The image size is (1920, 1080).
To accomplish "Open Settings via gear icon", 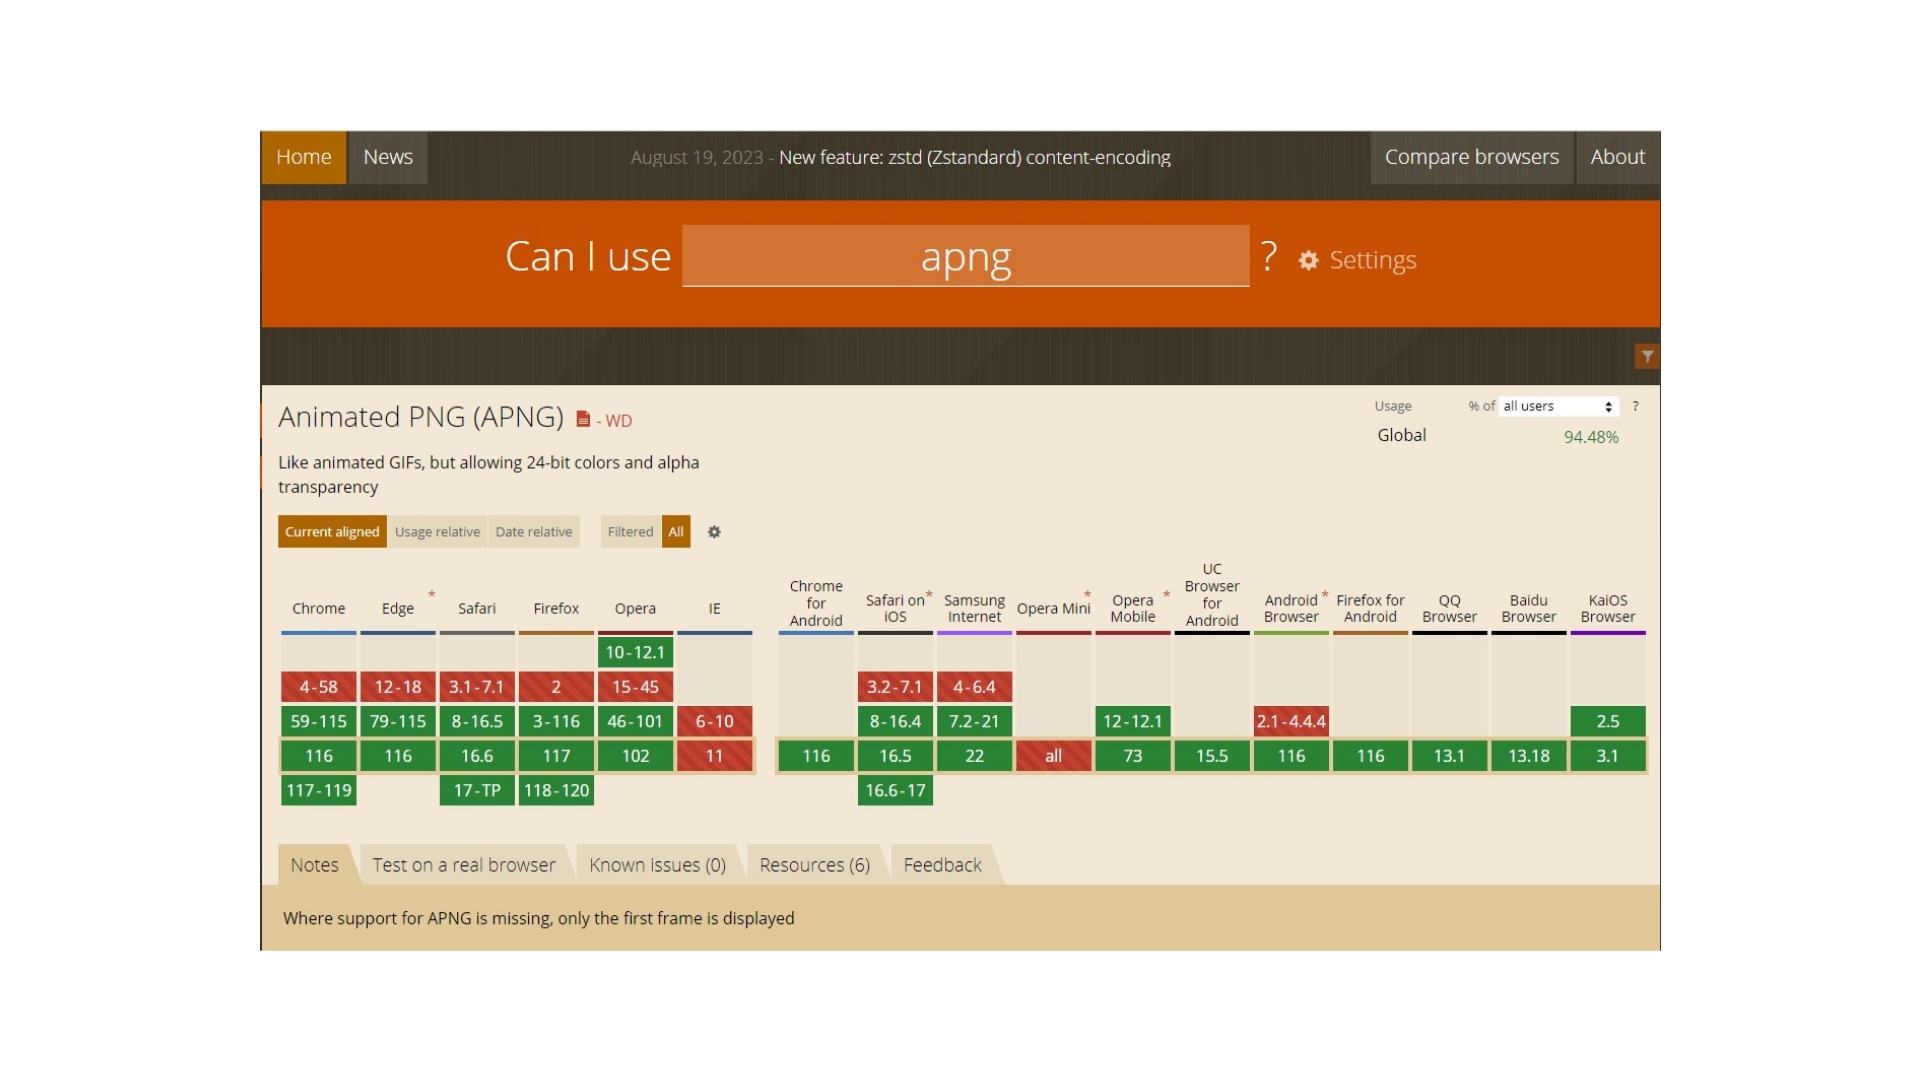I will (1308, 261).
